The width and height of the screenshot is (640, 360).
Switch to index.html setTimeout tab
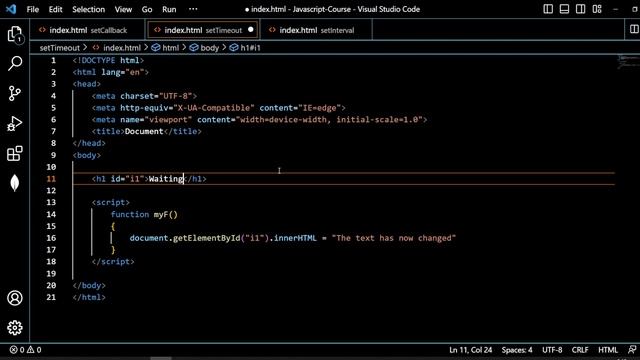coord(202,30)
